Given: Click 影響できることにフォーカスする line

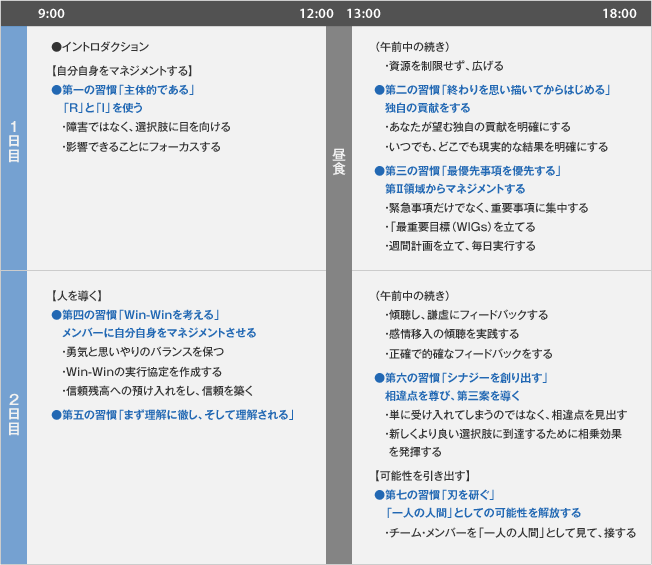Looking at the screenshot, I should pyautogui.click(x=141, y=147).
